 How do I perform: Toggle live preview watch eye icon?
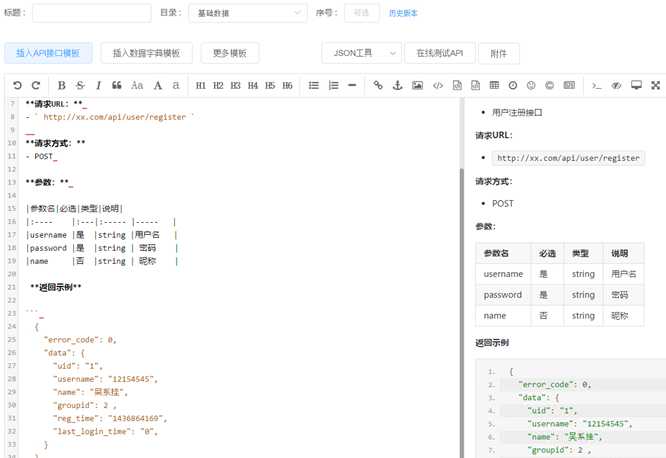(x=616, y=85)
